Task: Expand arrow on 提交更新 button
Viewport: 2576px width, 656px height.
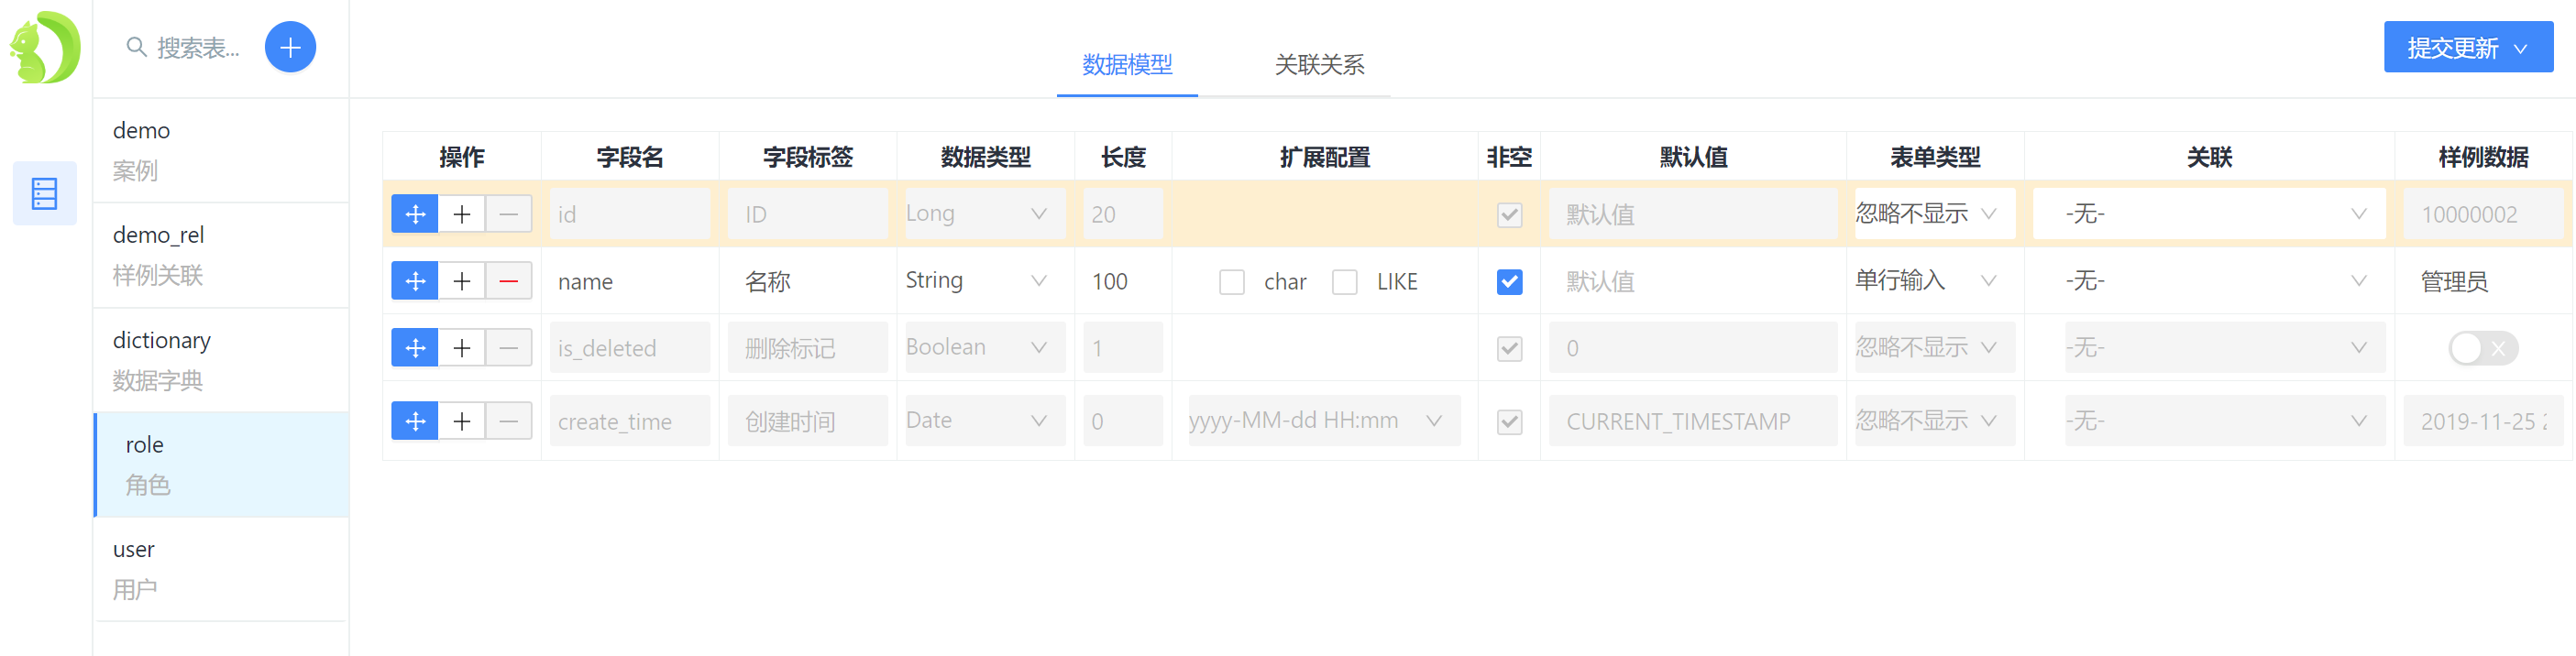Action: [2520, 48]
